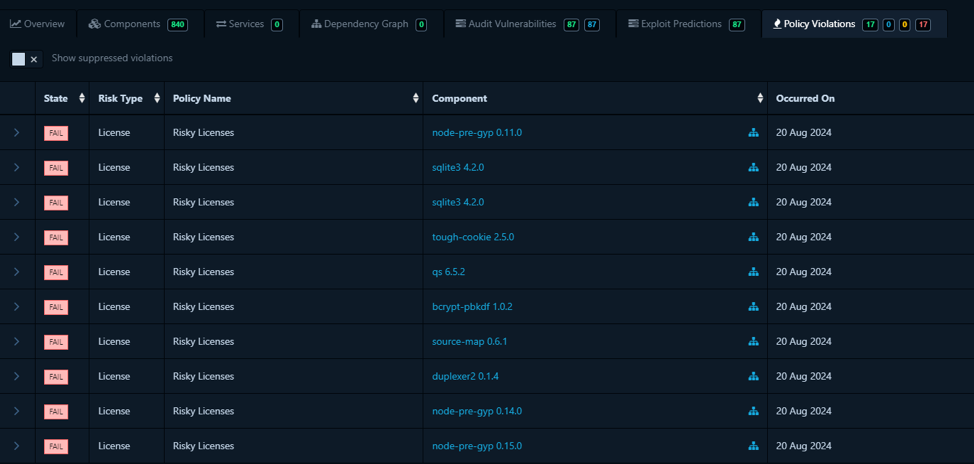The width and height of the screenshot is (974, 464).
Task: Show dependency graph for source-map 0.6.1
Action: [753, 341]
